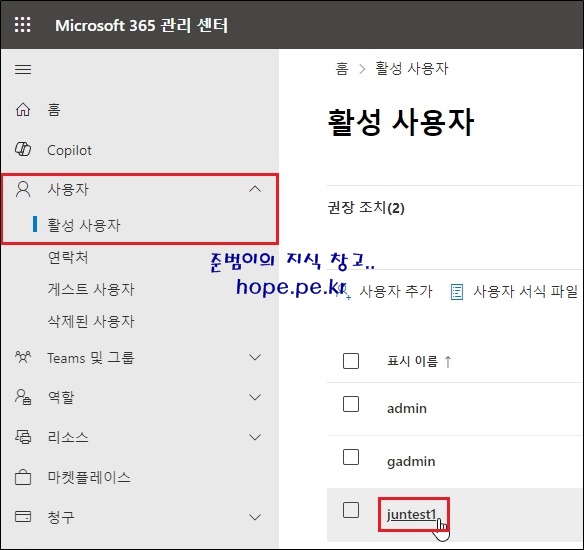Select 게스트 사용자 in the sidebar
The image size is (584, 550).
click(91, 289)
